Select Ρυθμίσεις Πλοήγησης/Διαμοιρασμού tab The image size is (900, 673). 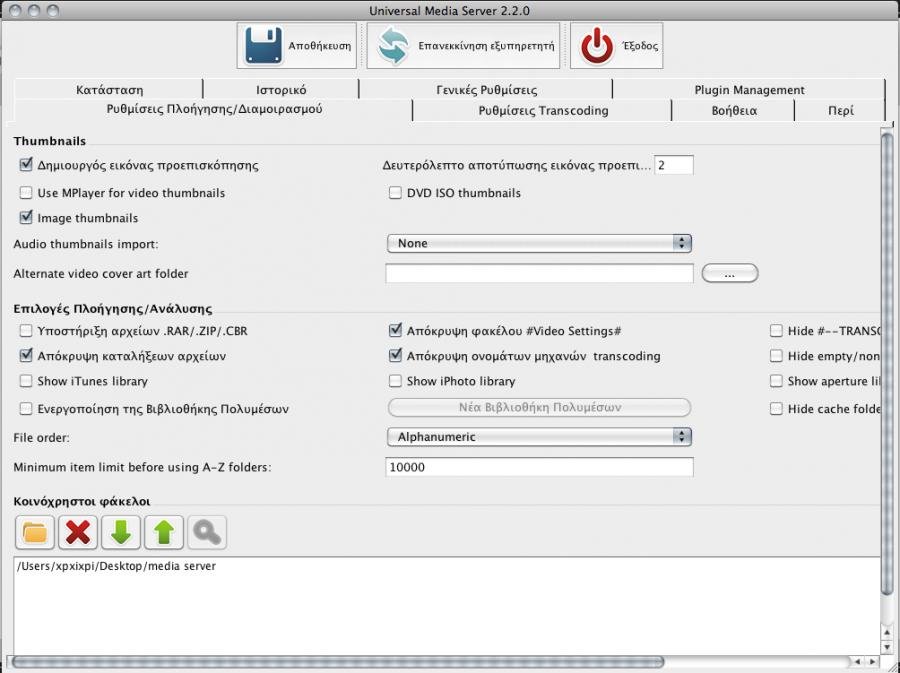coord(214,110)
